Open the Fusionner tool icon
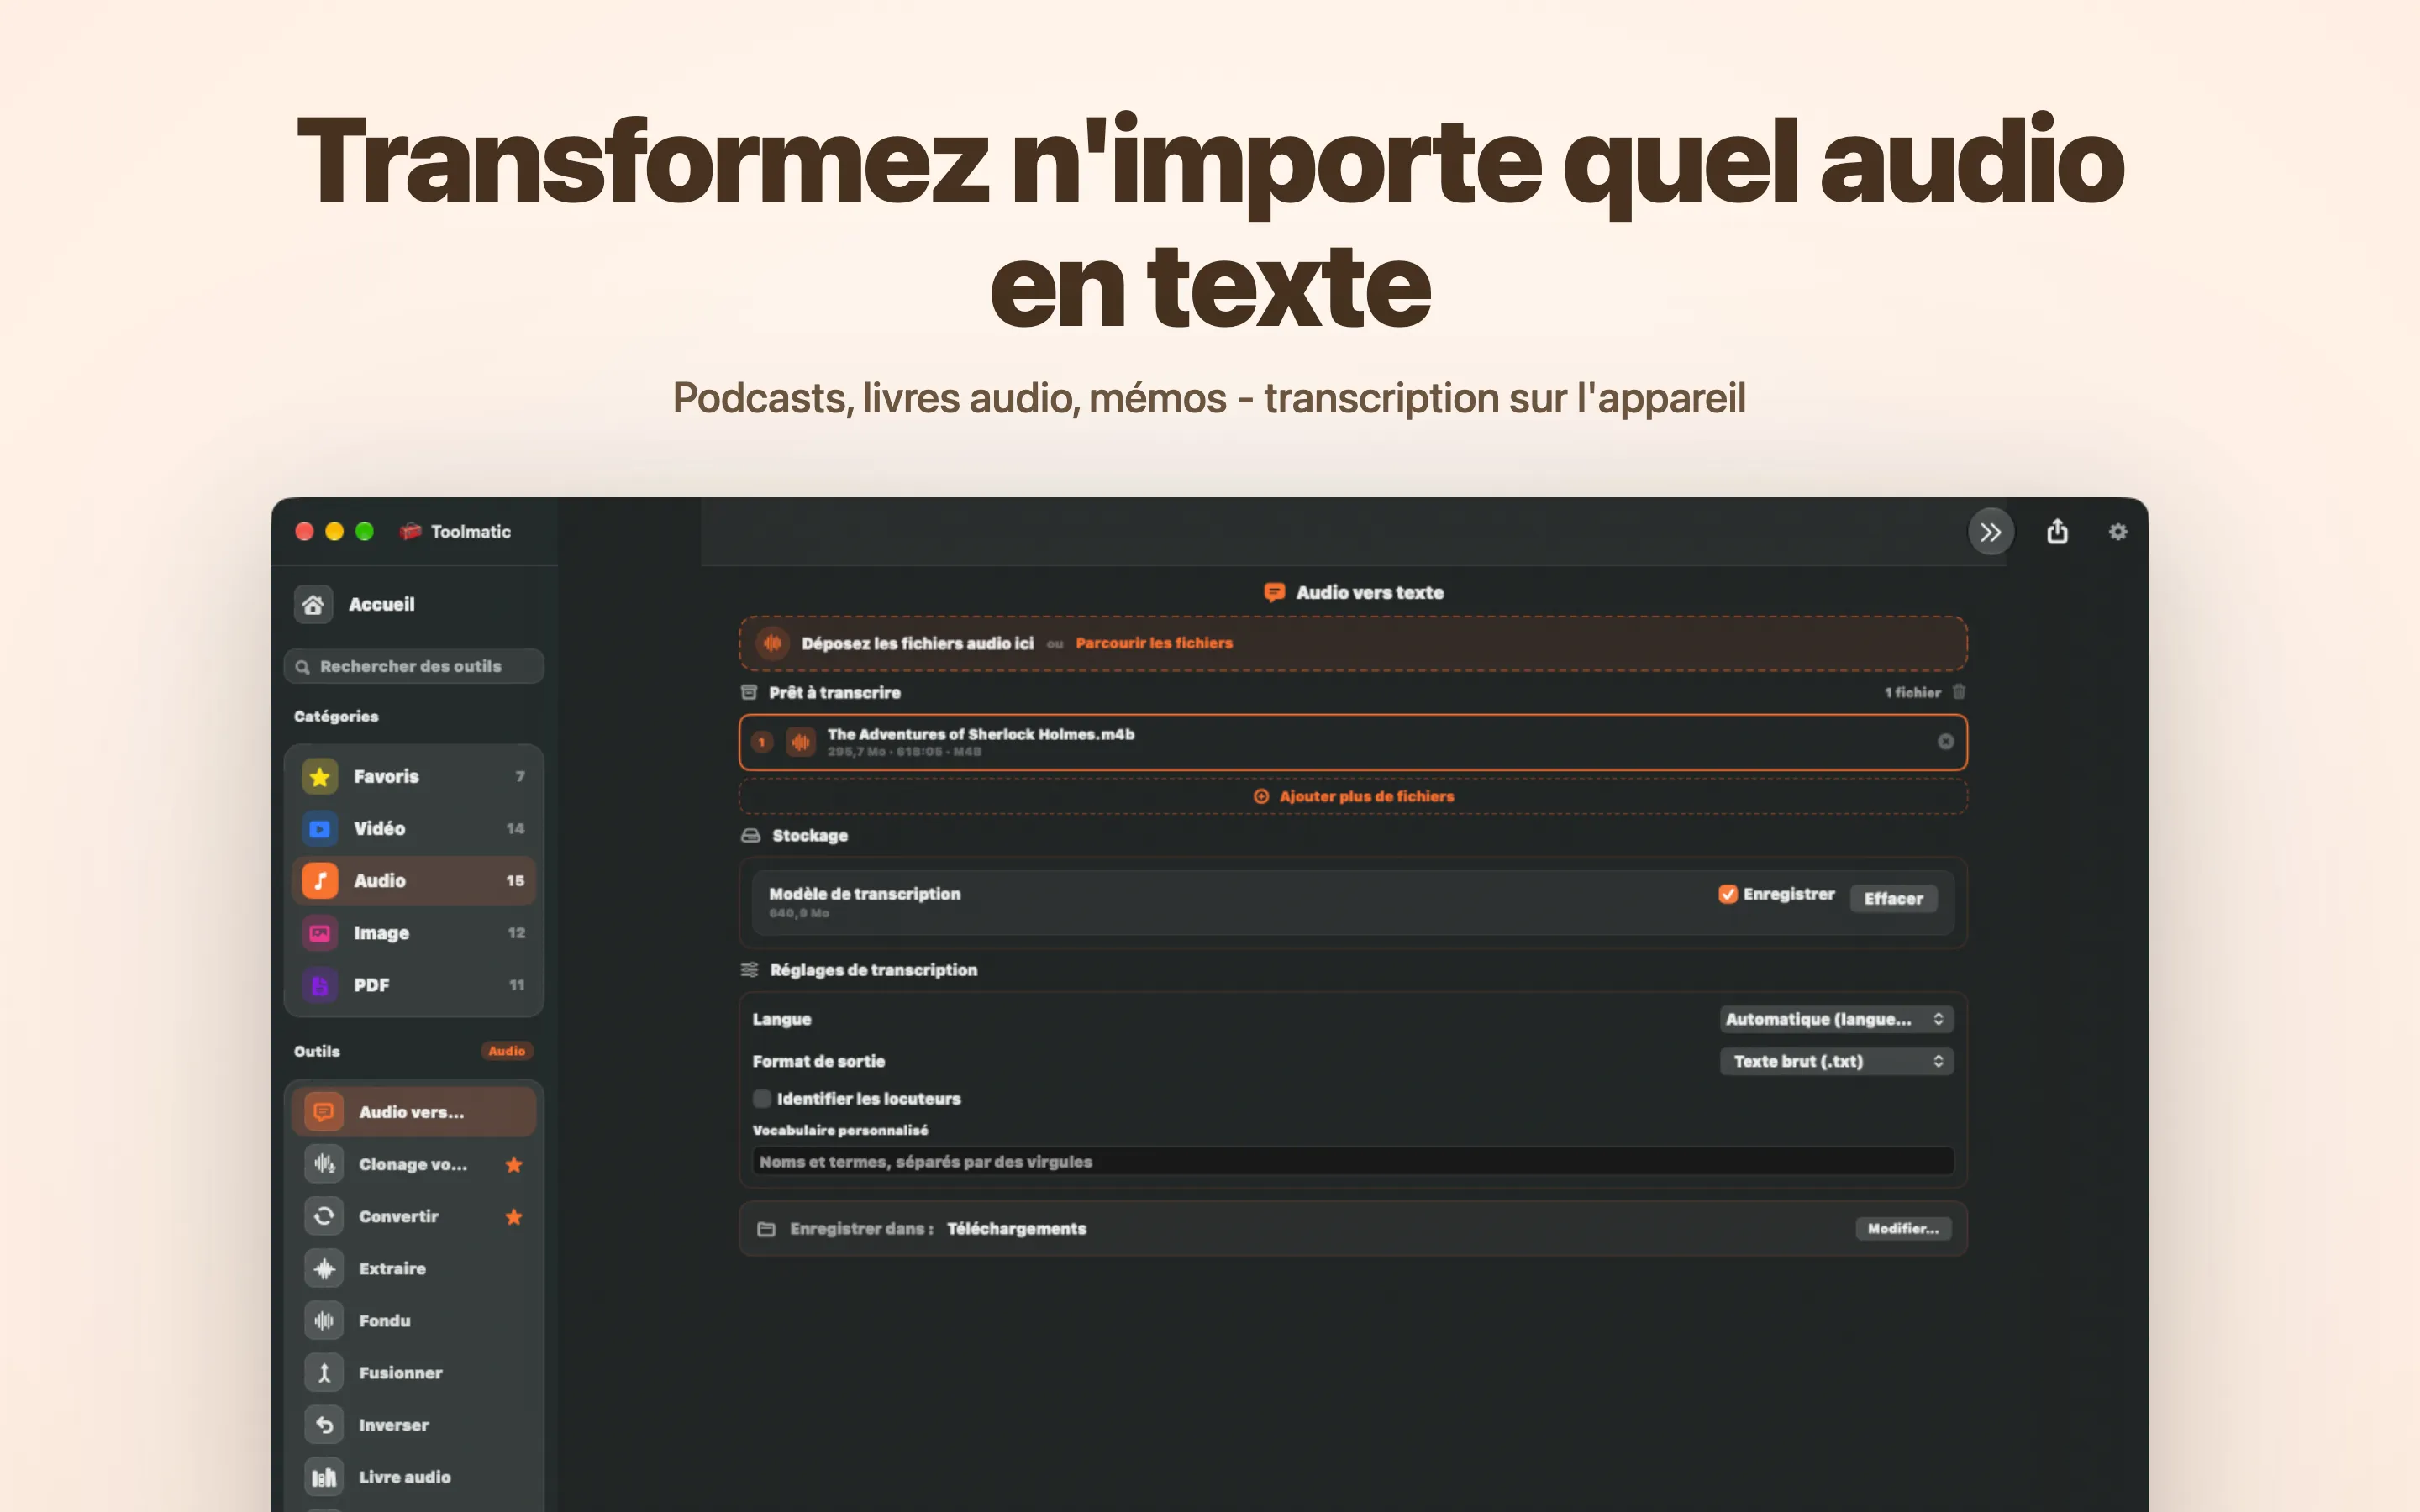 point(324,1372)
